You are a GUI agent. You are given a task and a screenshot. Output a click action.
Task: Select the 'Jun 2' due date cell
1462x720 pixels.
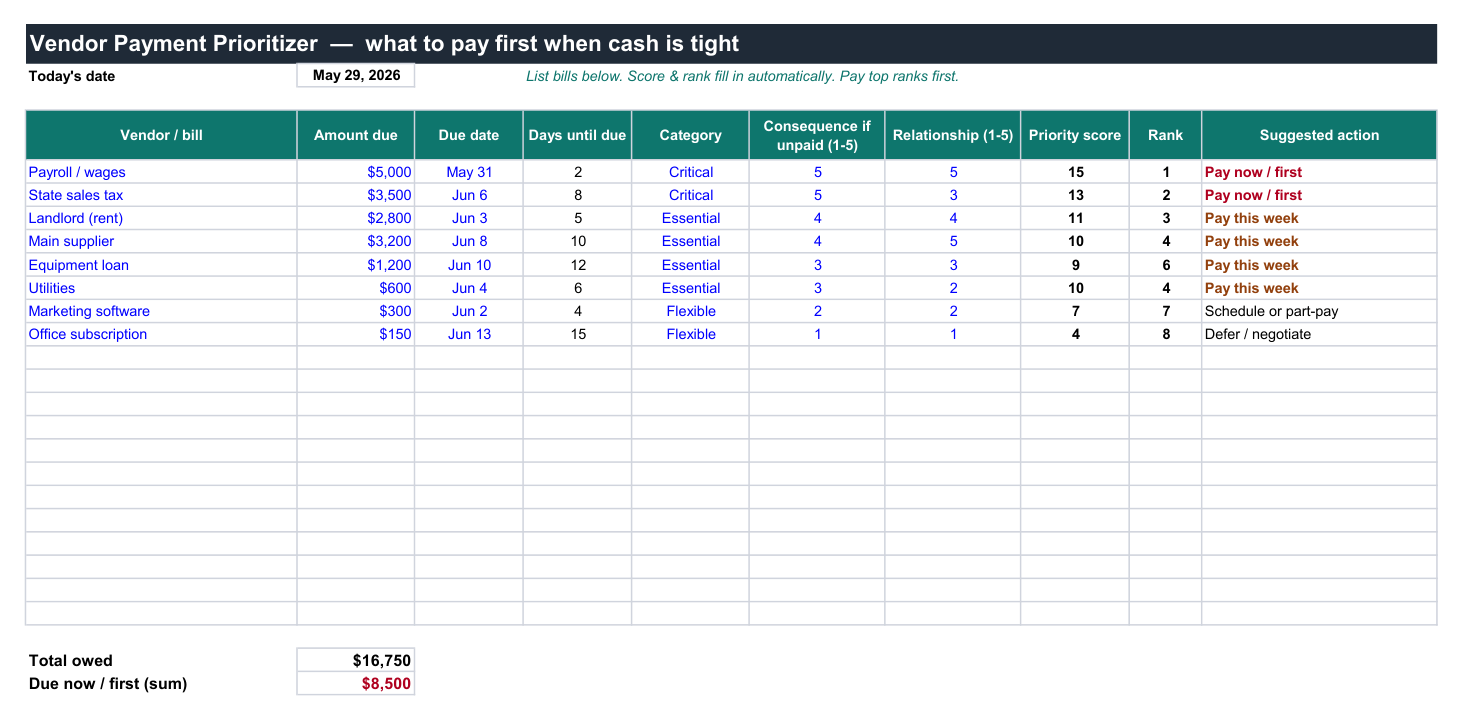point(469,311)
